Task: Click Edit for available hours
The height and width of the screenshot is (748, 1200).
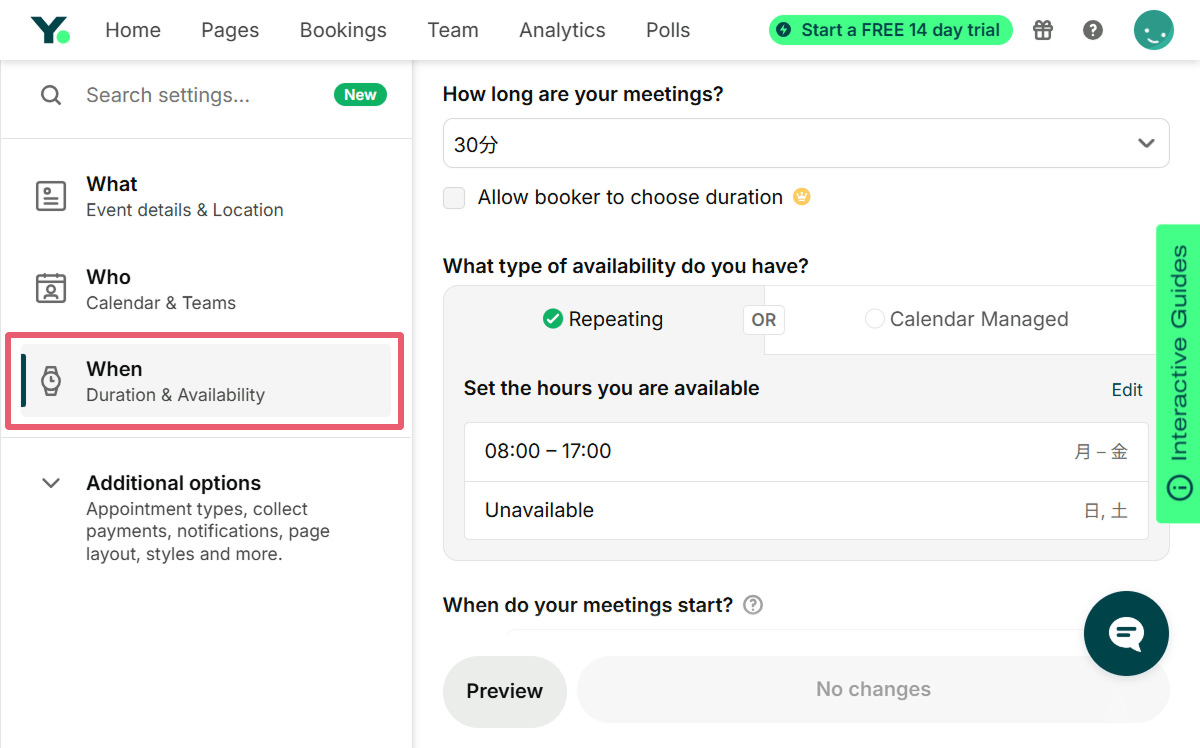Action: [1127, 390]
